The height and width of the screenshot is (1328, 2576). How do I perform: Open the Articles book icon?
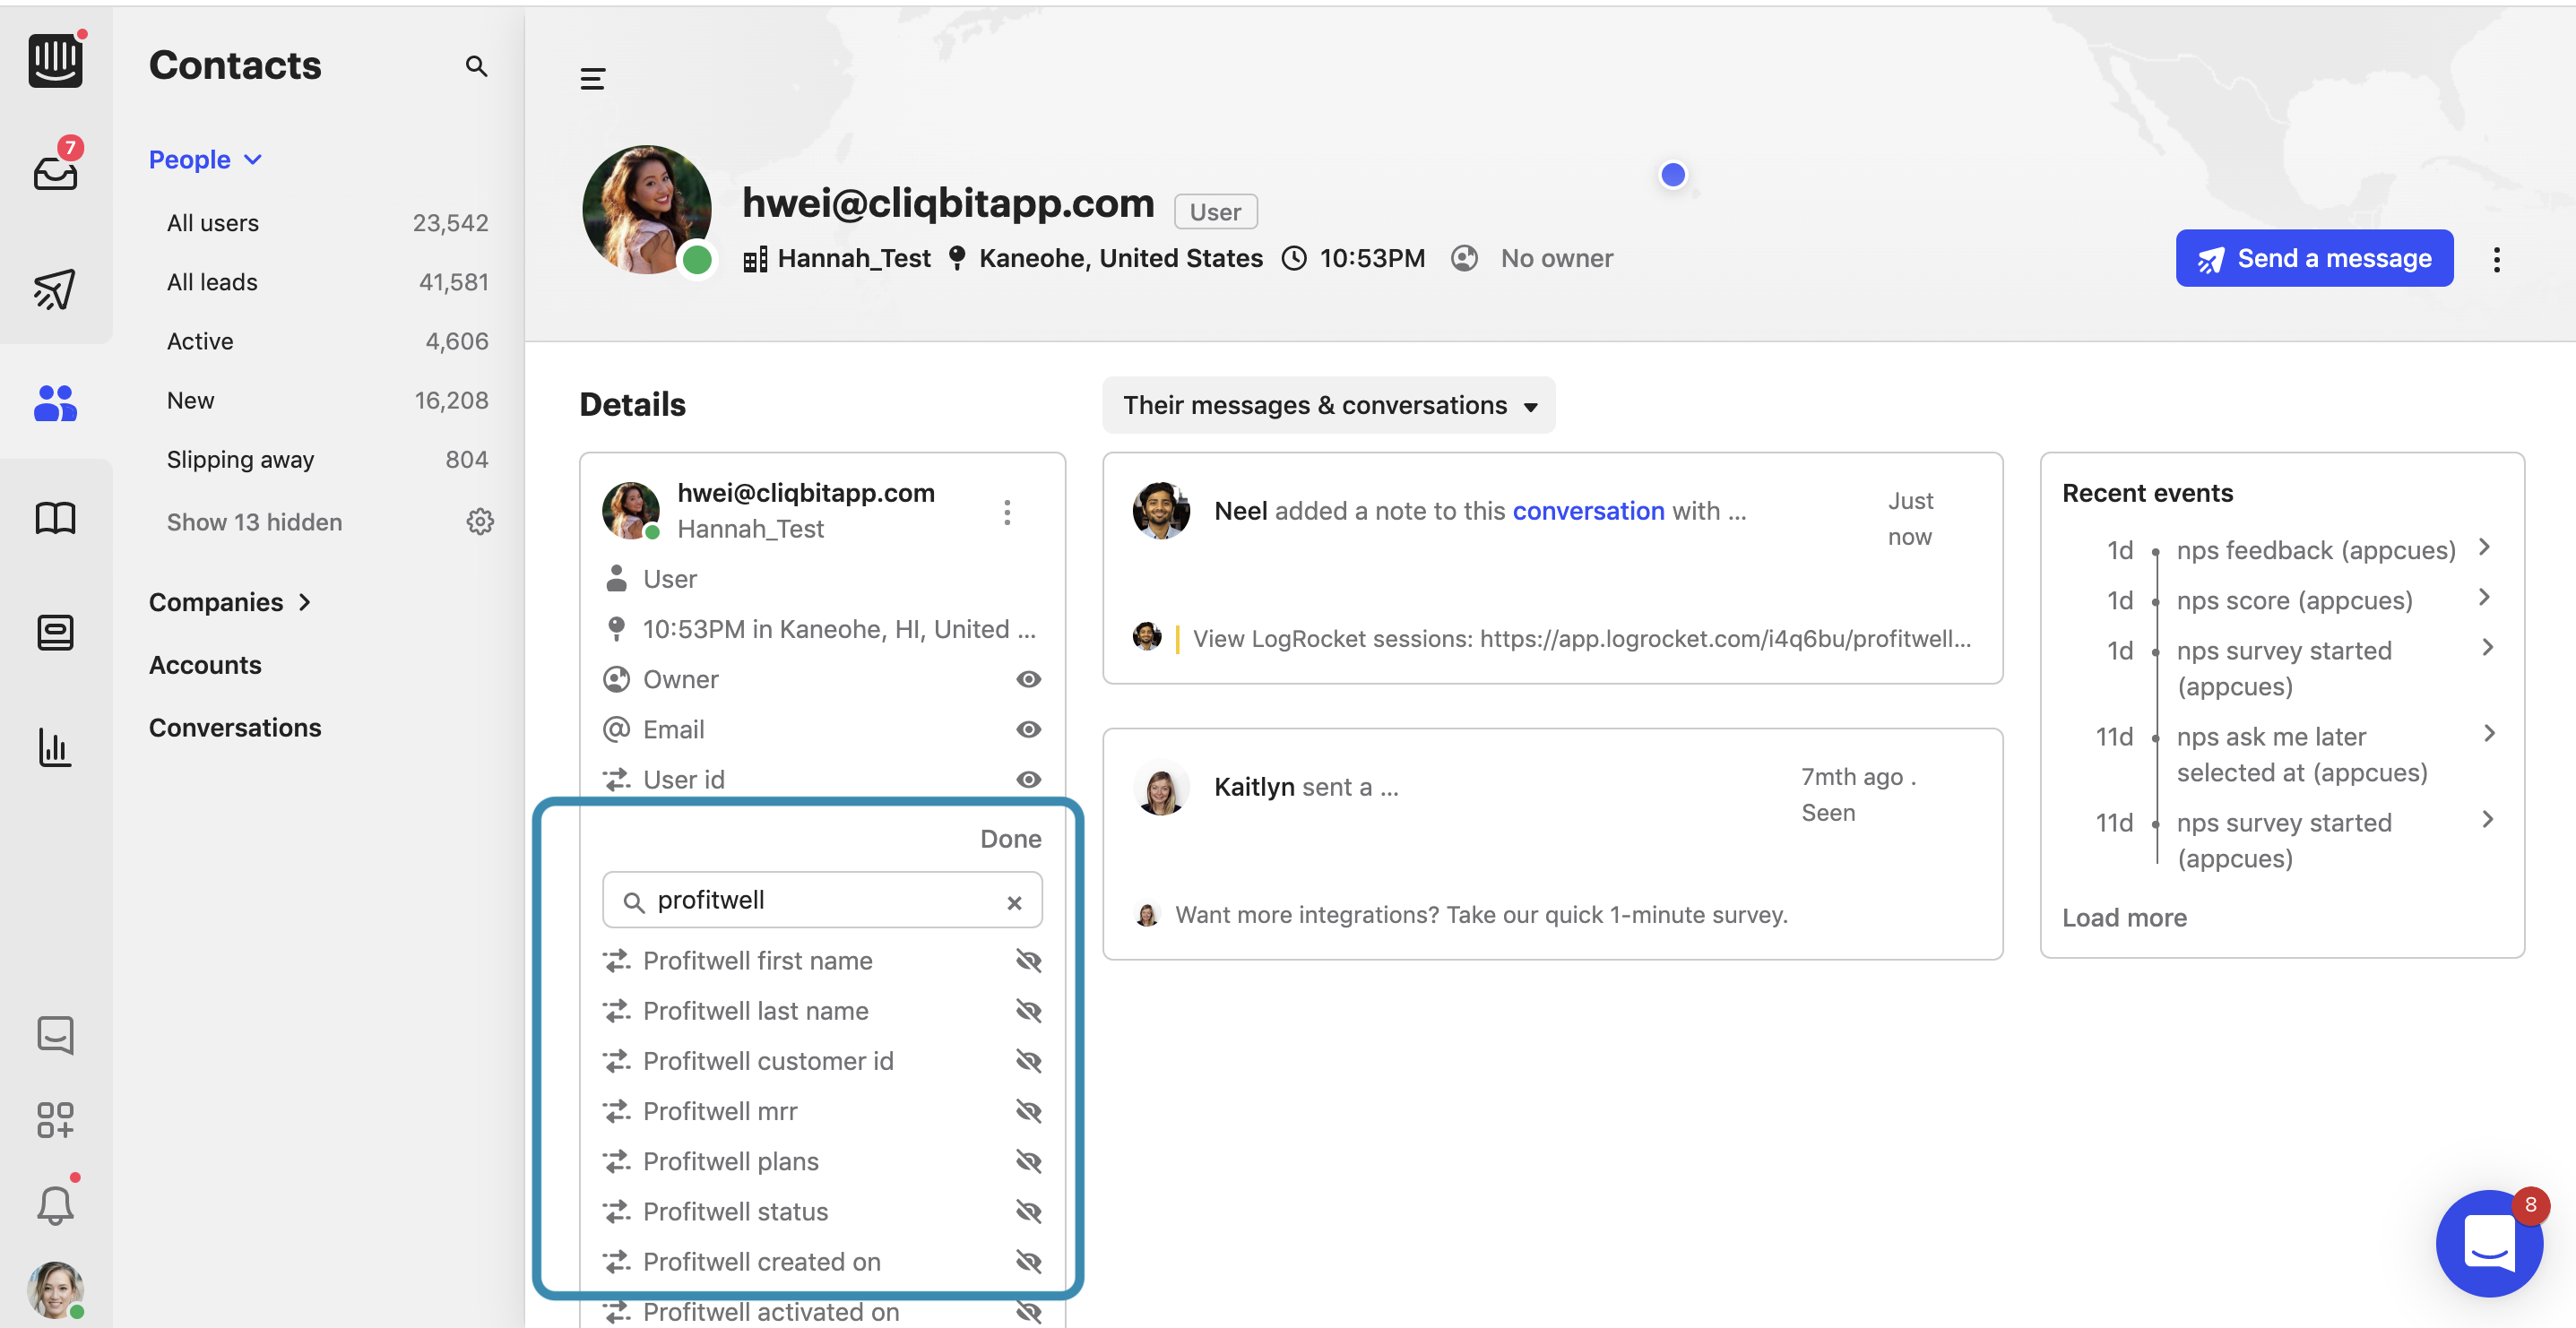click(55, 518)
